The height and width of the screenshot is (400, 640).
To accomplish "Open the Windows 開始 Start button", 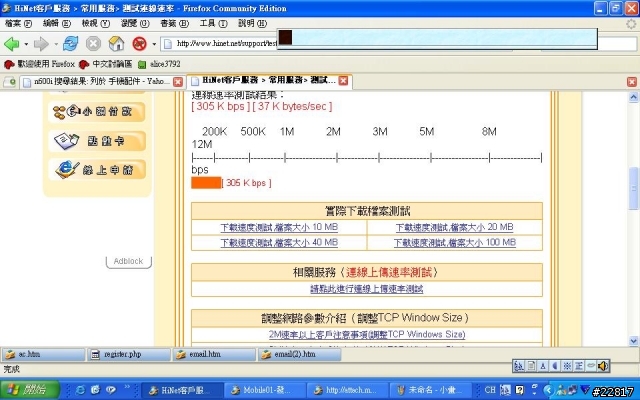I will tap(29, 390).
